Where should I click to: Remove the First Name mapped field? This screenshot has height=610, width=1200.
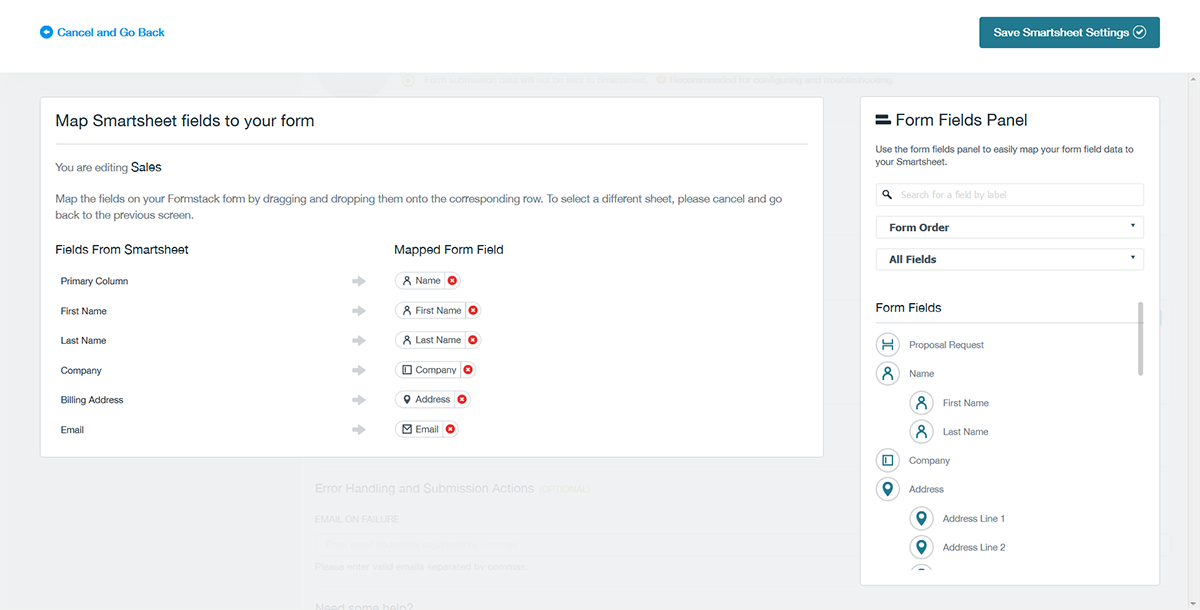pyautogui.click(x=473, y=311)
